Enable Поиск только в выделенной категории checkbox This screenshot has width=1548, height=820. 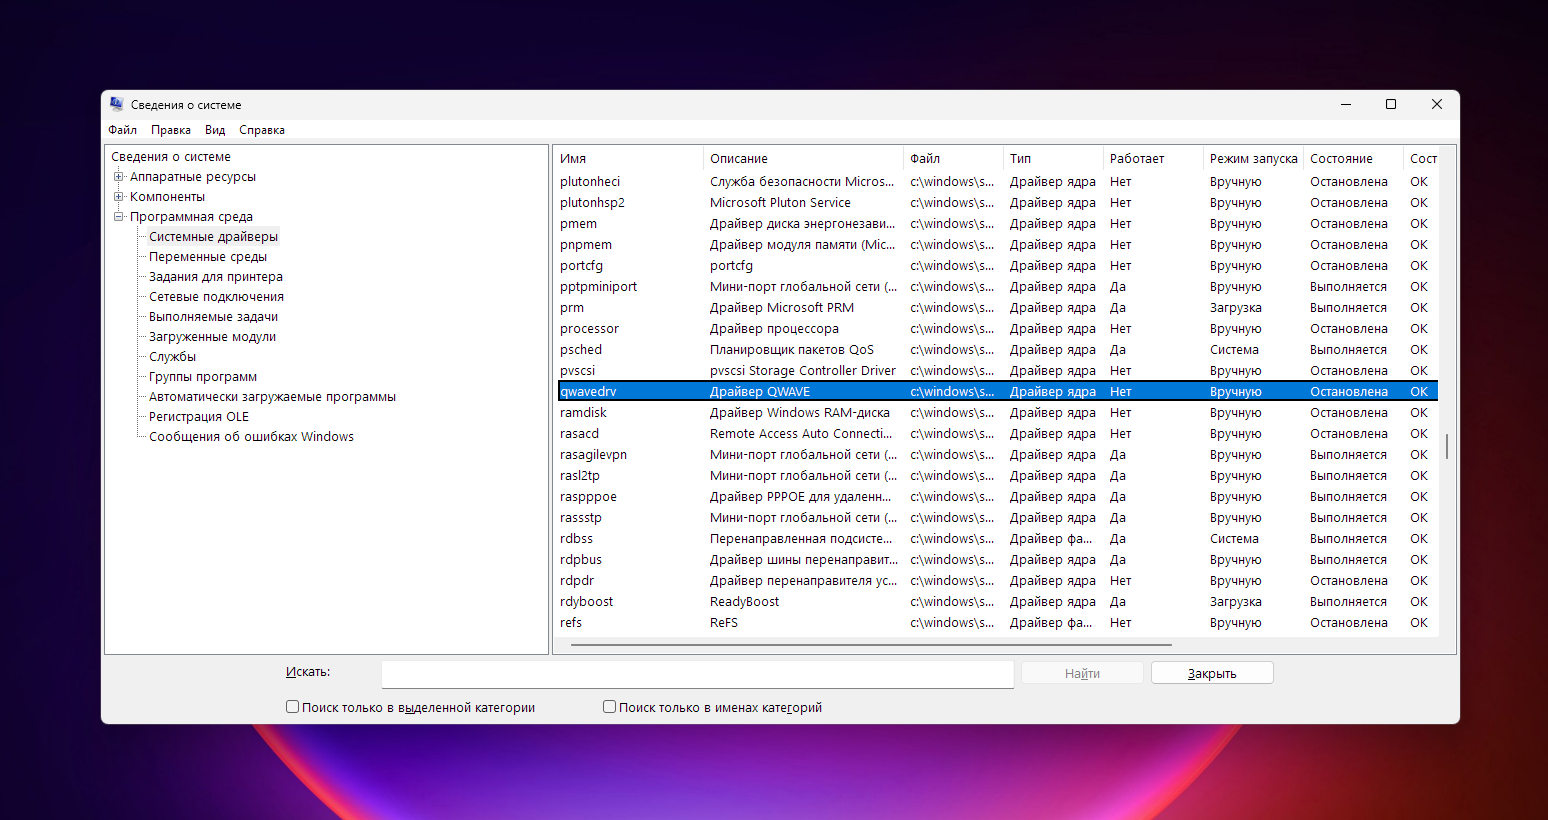(293, 707)
